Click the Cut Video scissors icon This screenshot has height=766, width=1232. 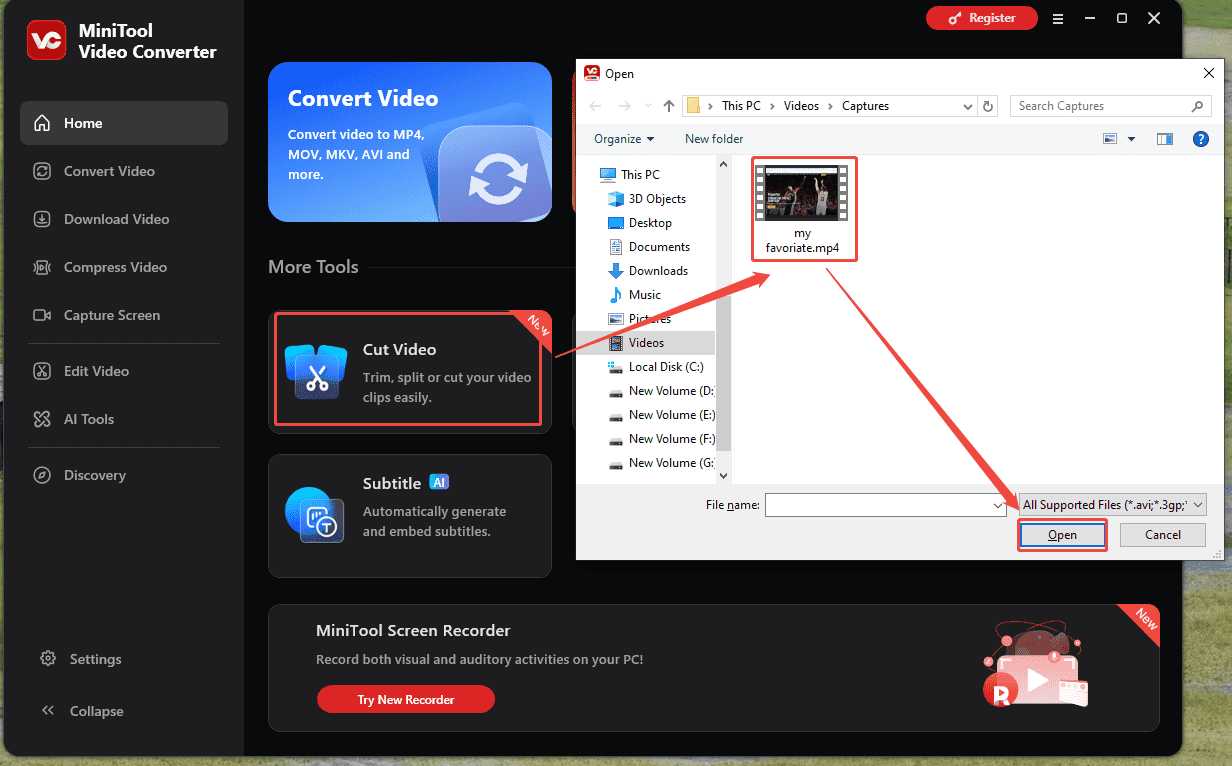317,373
